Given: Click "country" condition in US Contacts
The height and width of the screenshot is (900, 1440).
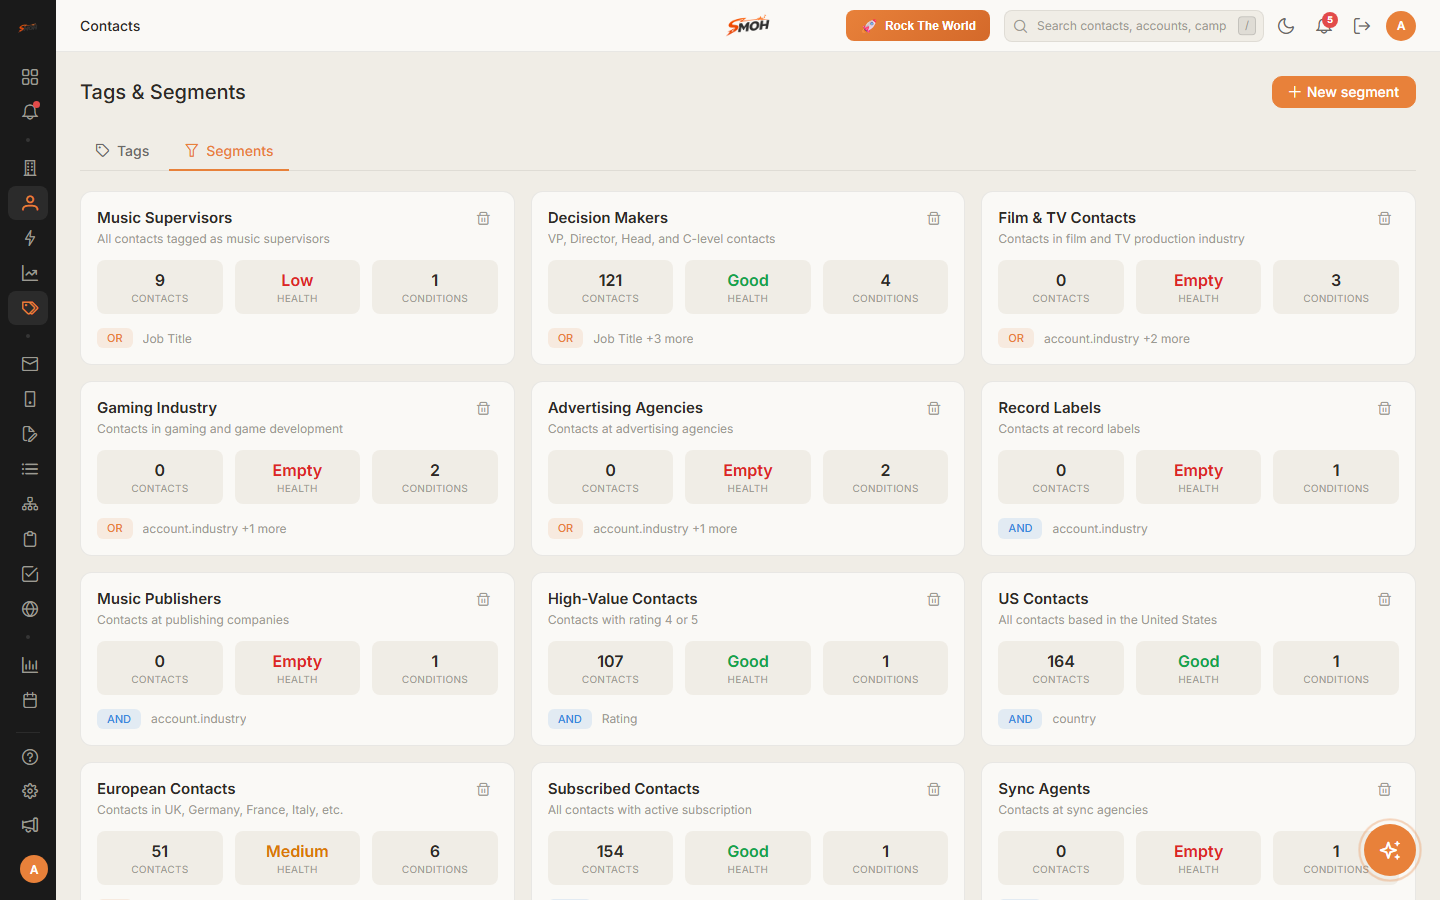Looking at the screenshot, I should [x=1074, y=719].
